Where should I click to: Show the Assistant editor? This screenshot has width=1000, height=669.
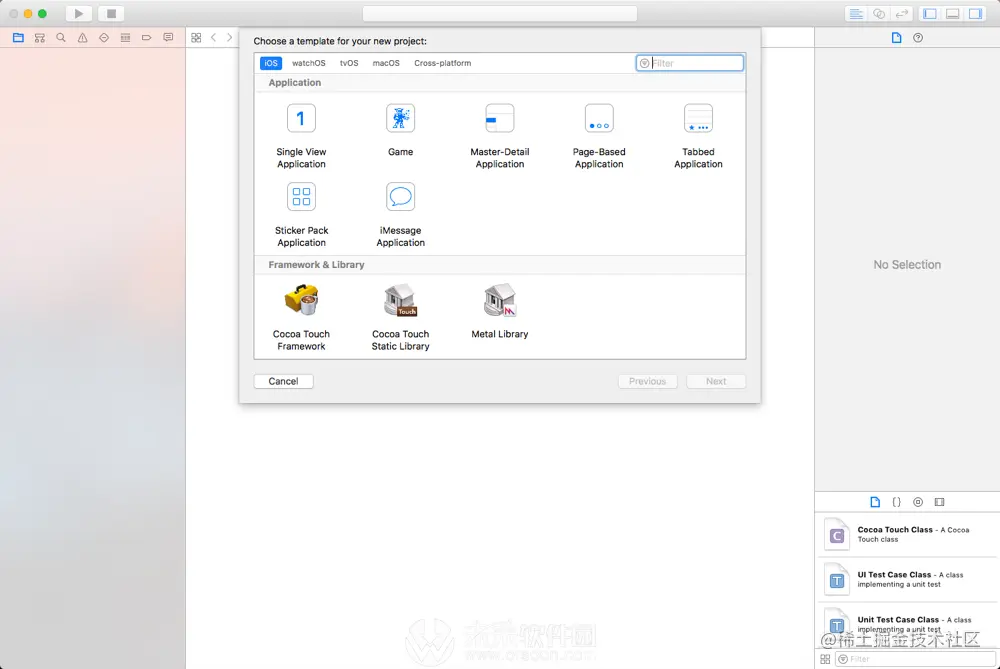[879, 13]
